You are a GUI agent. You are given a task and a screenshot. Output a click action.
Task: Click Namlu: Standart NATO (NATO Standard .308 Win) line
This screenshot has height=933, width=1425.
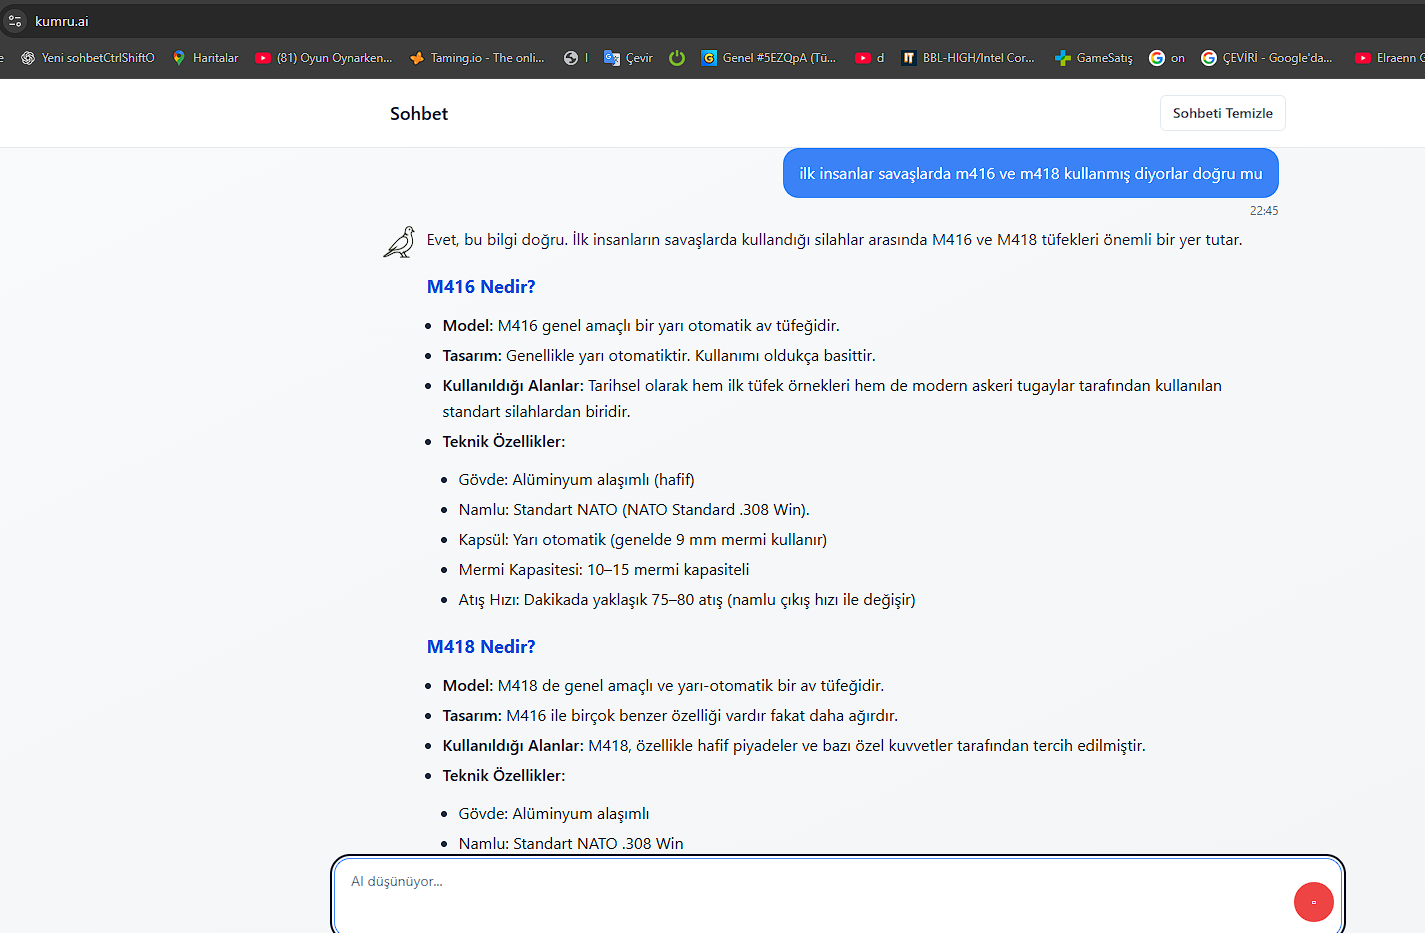[634, 510]
